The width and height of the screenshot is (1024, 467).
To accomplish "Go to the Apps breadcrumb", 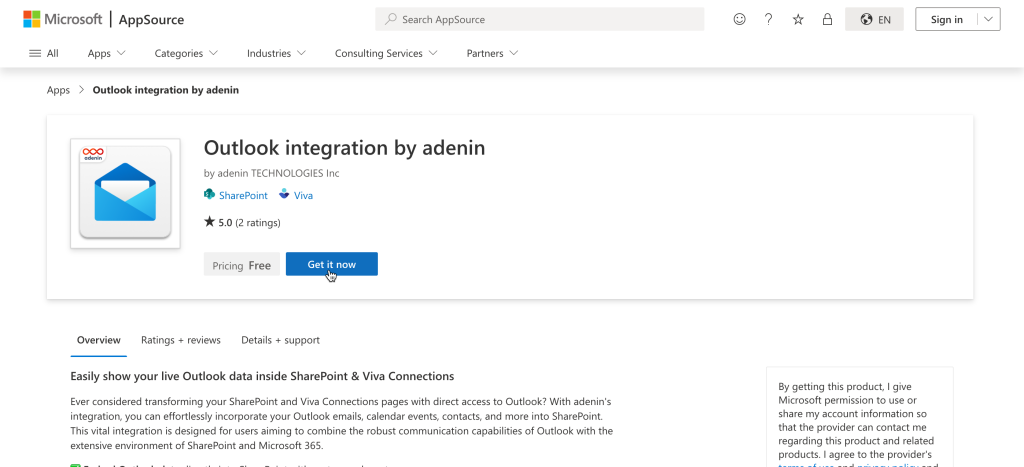I will [58, 89].
